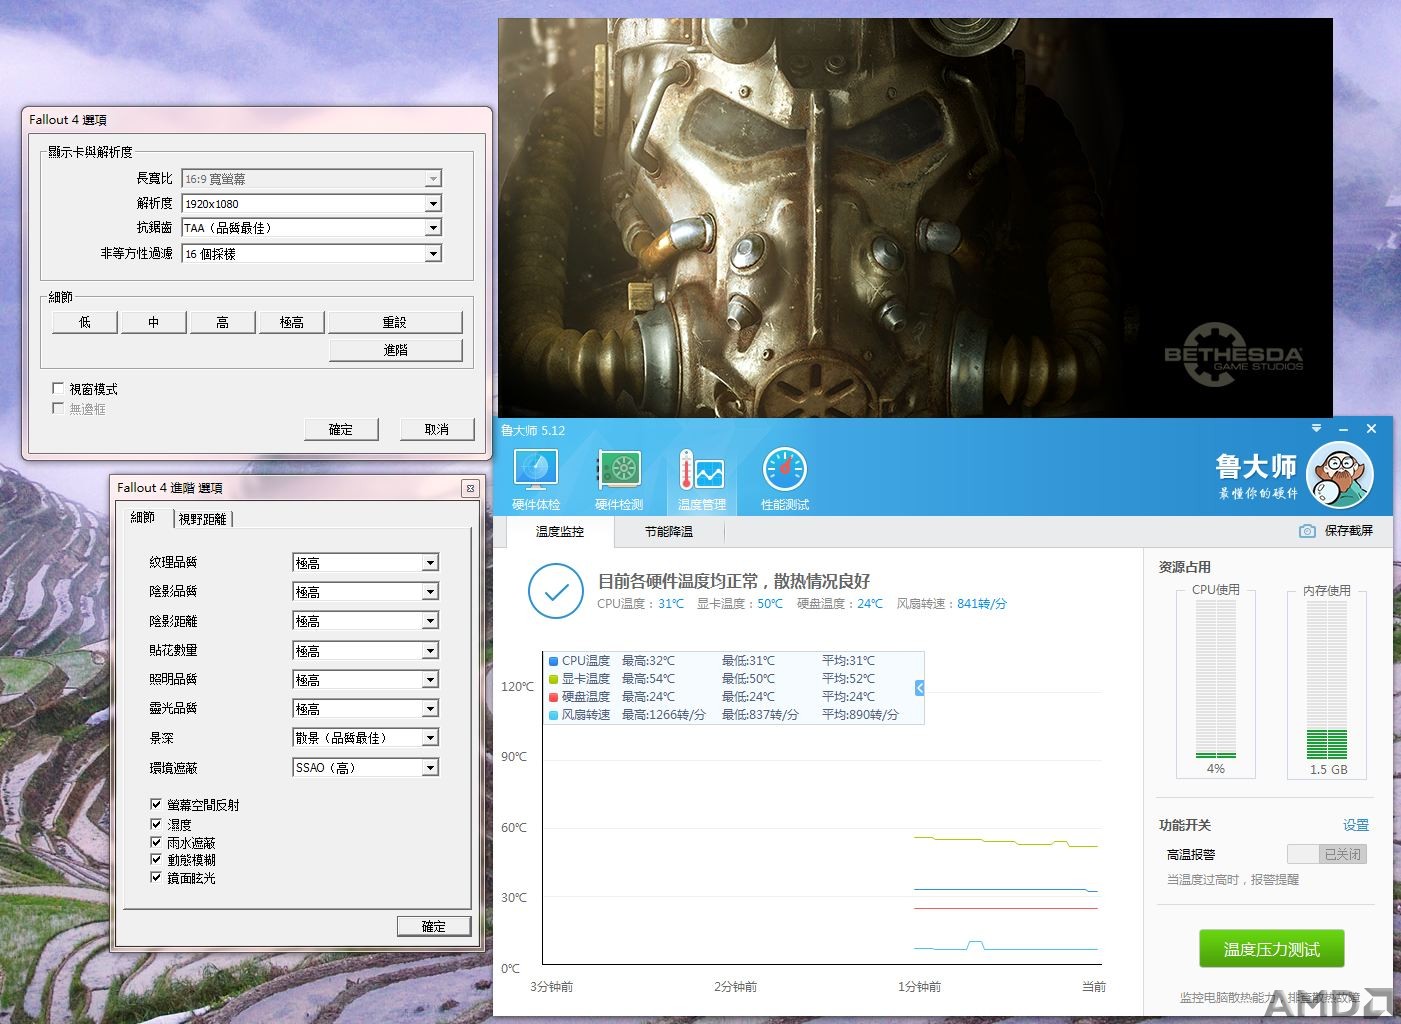Viewport: 1401px width, 1024px height.
Task: Uncheck the 雨水遮蔽 rain occlusion checkbox
Action: coord(156,842)
